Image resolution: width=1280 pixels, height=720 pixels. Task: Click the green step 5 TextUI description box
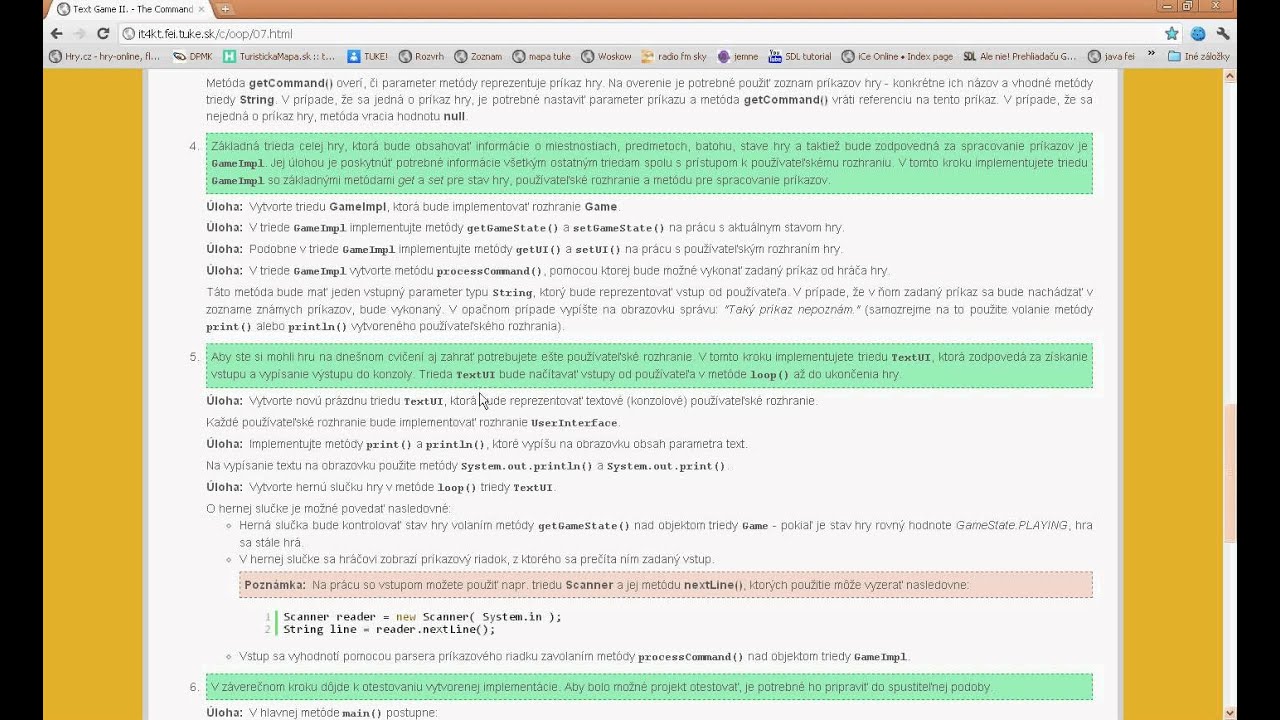click(649, 366)
